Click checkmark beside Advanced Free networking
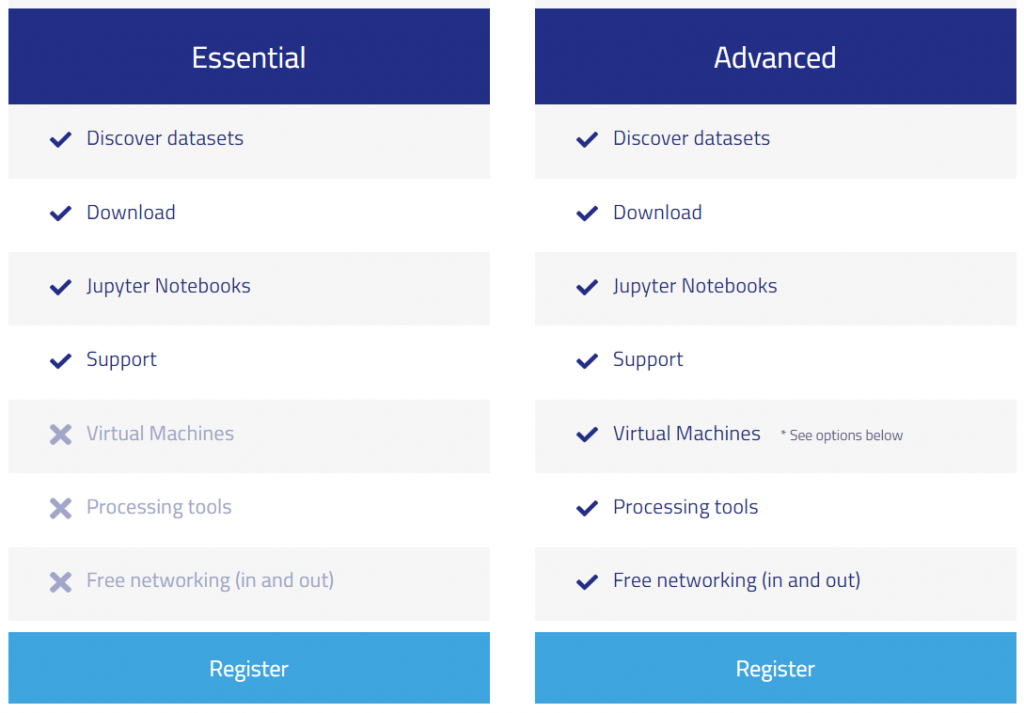The height and width of the screenshot is (713, 1024). [x=587, y=581]
